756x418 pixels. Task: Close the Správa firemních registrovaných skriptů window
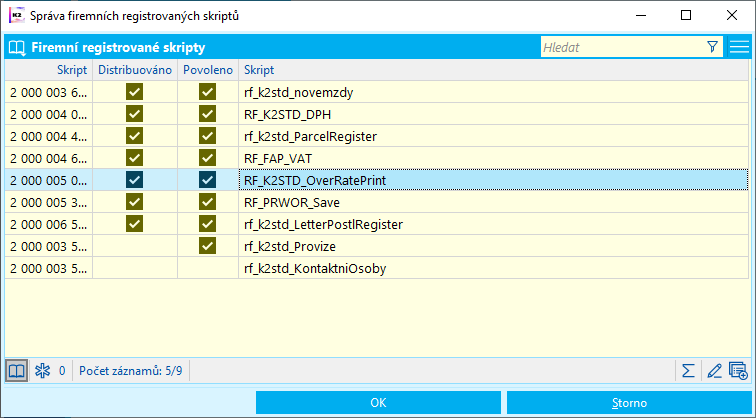coord(731,15)
